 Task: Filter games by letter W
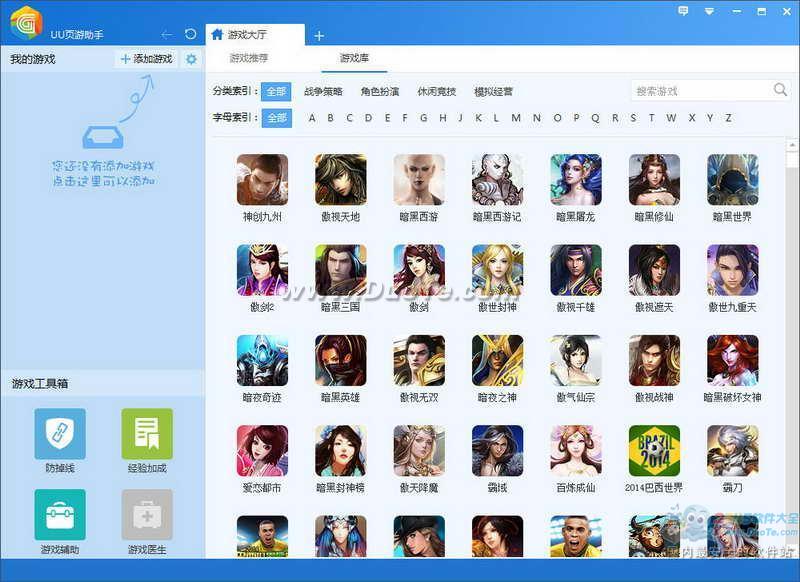point(671,118)
